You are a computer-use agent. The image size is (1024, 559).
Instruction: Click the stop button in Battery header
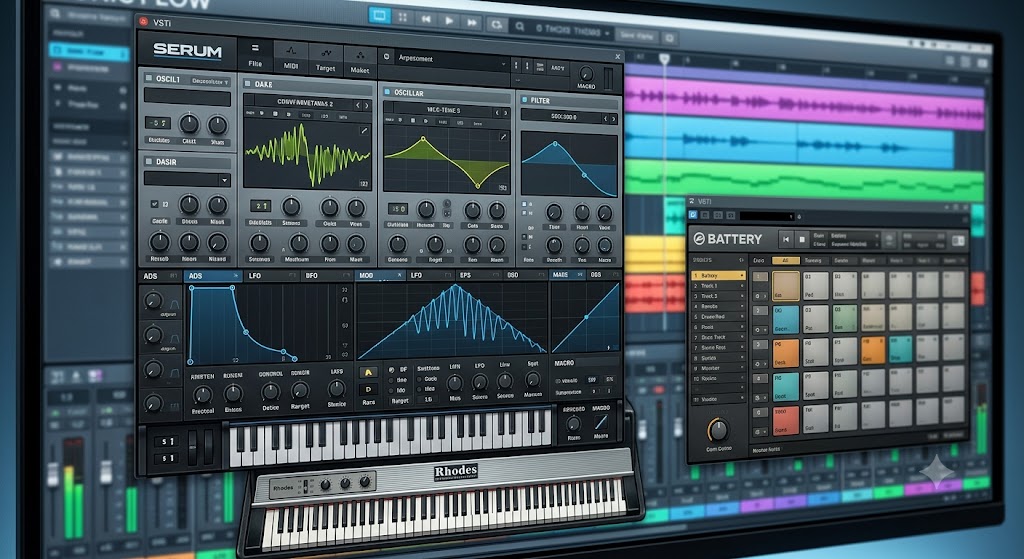point(803,240)
